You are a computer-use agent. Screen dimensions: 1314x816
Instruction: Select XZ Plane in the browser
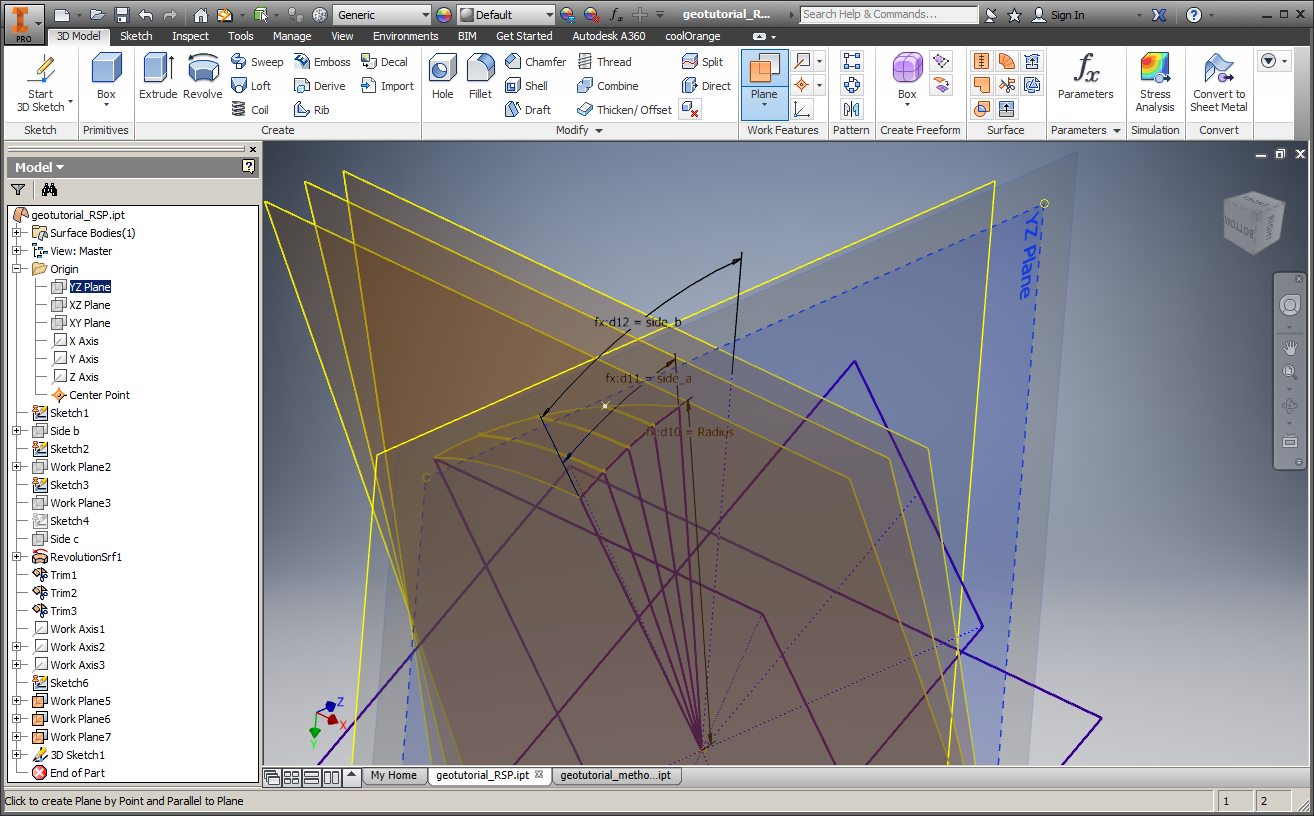tap(89, 305)
